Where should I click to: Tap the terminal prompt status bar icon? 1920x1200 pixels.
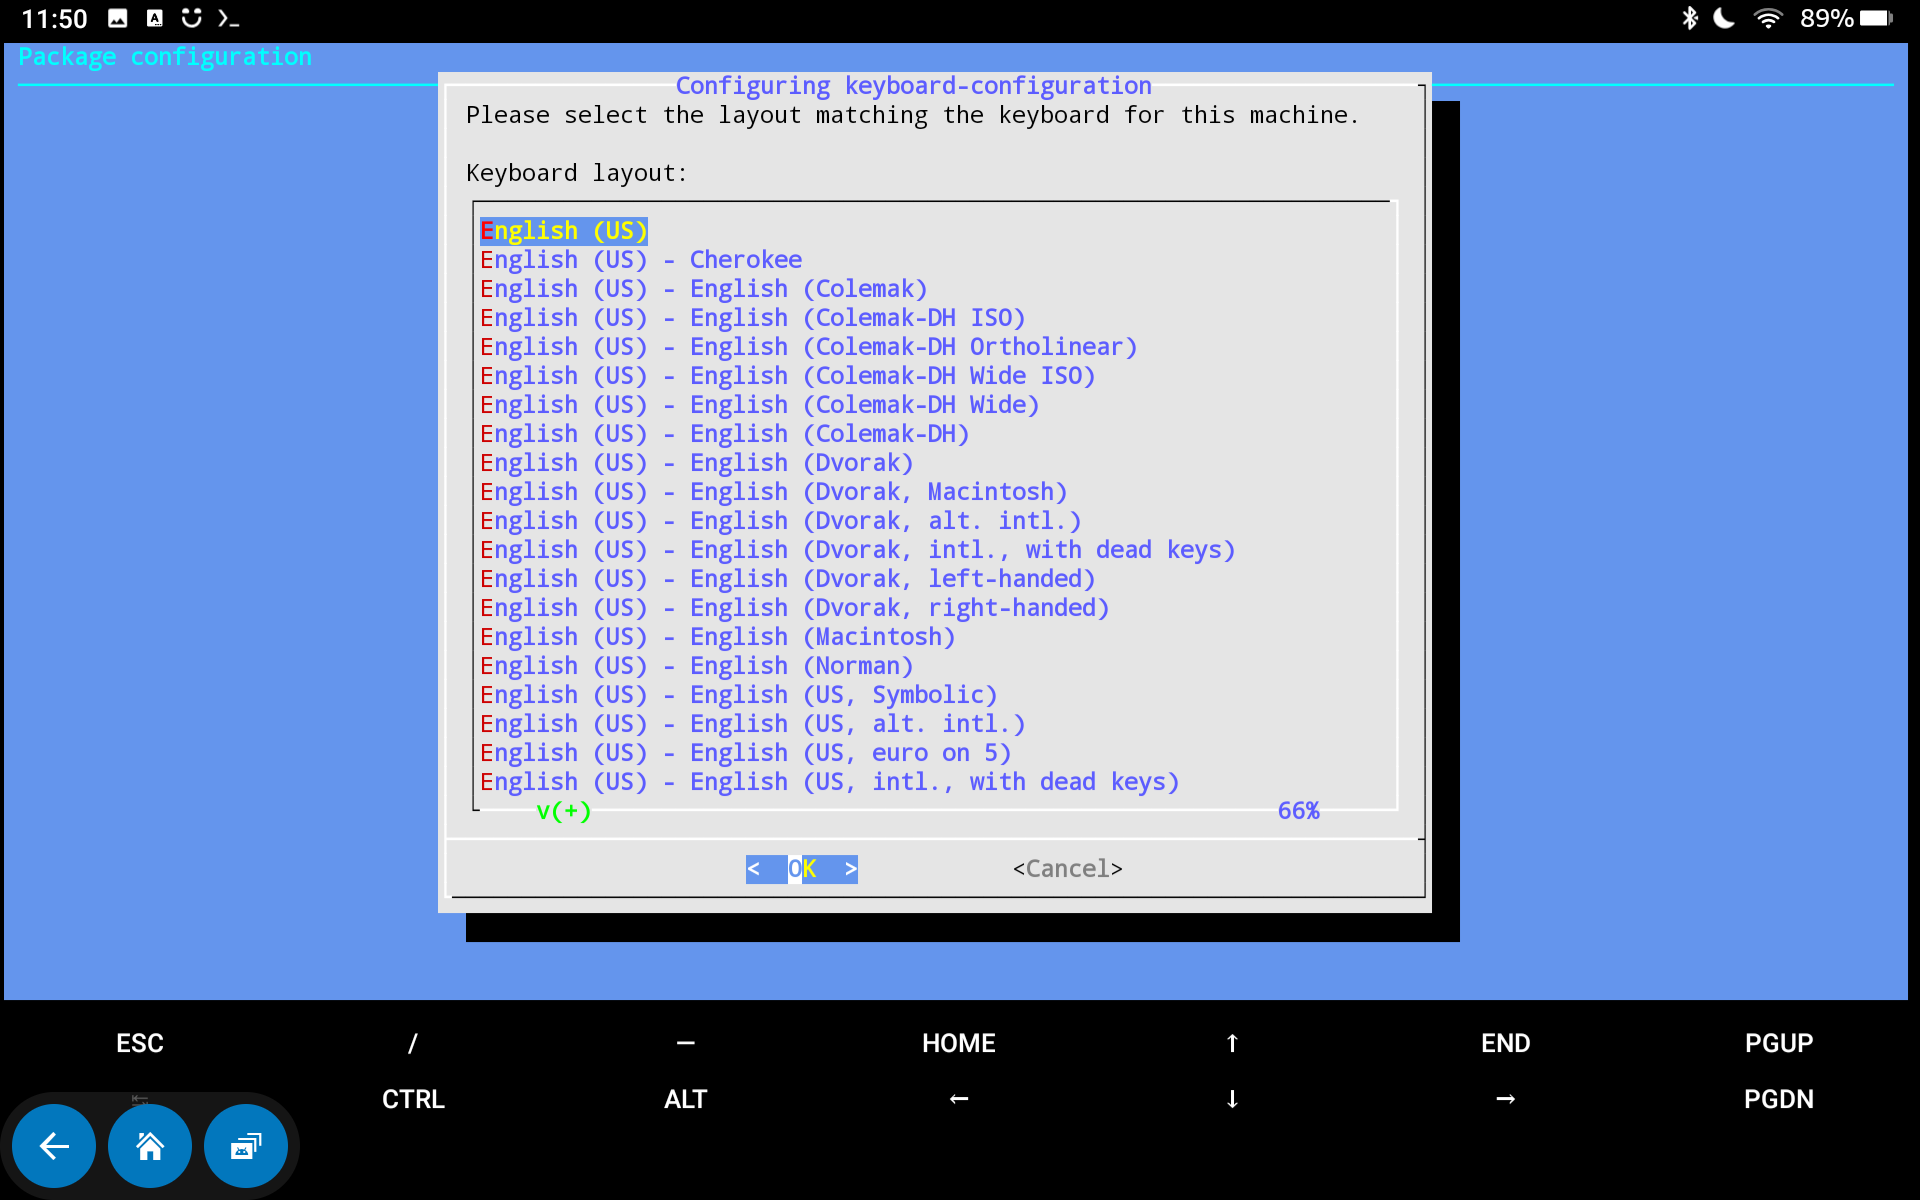pyautogui.click(x=228, y=18)
